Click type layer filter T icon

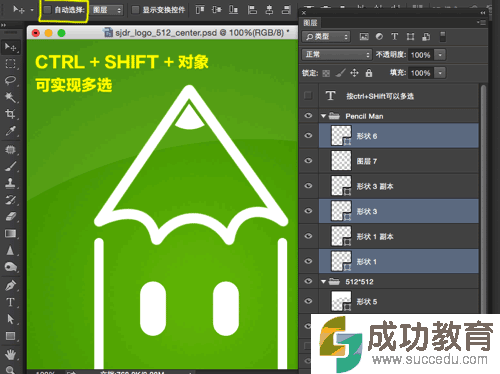click(395, 37)
